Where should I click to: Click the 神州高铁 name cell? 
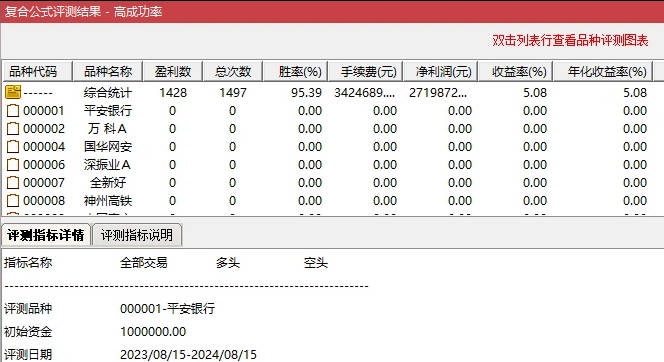(x=108, y=200)
